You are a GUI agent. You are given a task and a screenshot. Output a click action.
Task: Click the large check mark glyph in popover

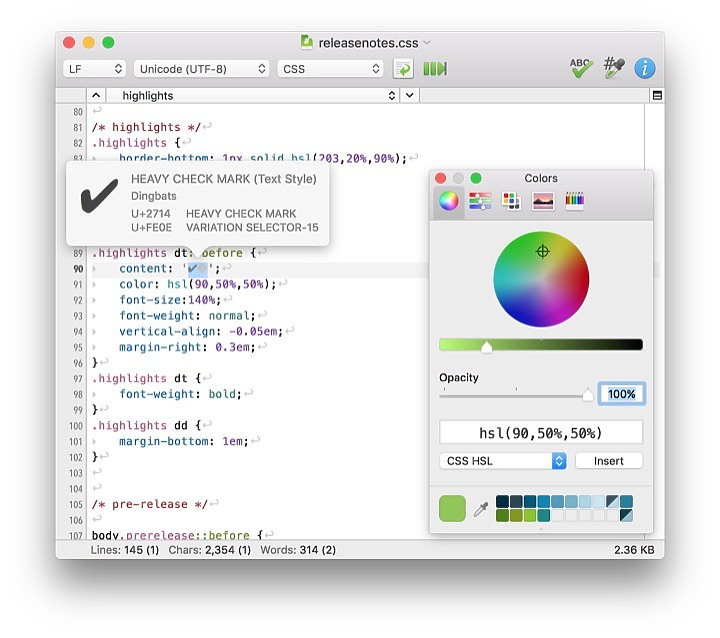[99, 196]
